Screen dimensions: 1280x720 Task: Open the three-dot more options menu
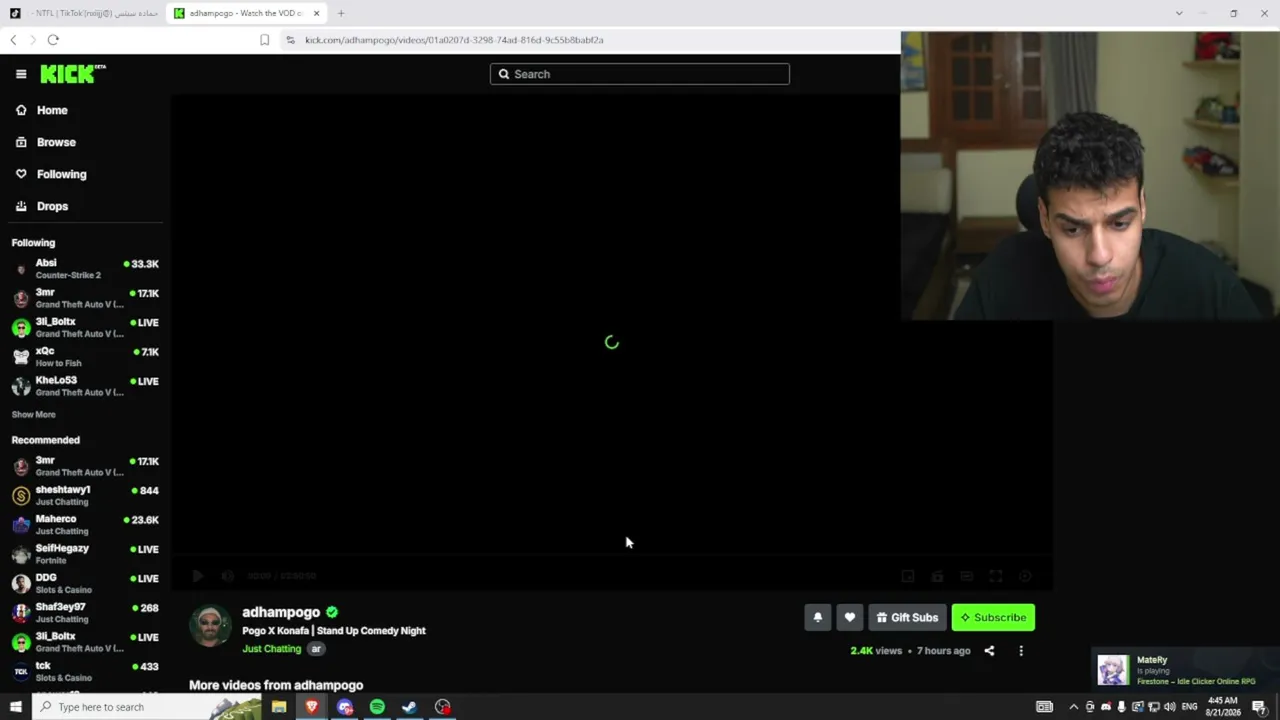pyautogui.click(x=1021, y=651)
